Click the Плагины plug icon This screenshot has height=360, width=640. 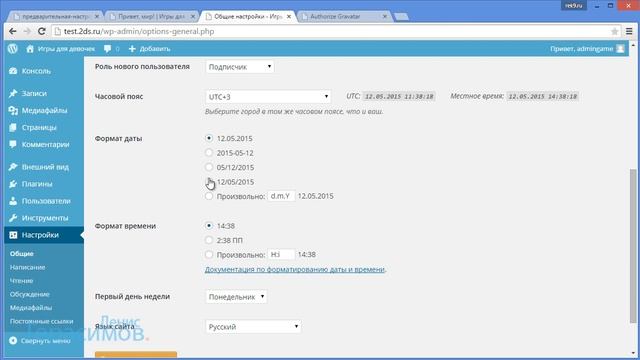[x=13, y=184]
